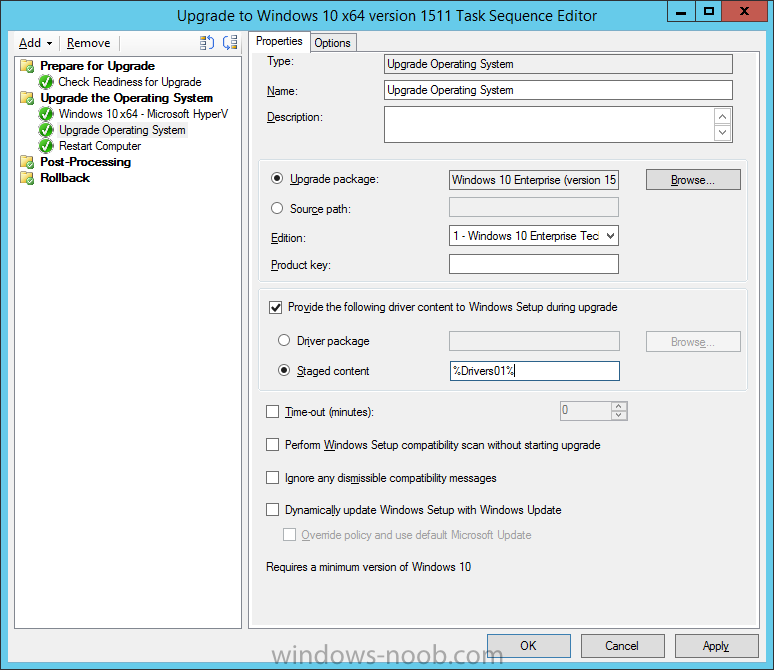This screenshot has width=774, height=670.
Task: Decrease the time-out spinner value
Action: 619,415
